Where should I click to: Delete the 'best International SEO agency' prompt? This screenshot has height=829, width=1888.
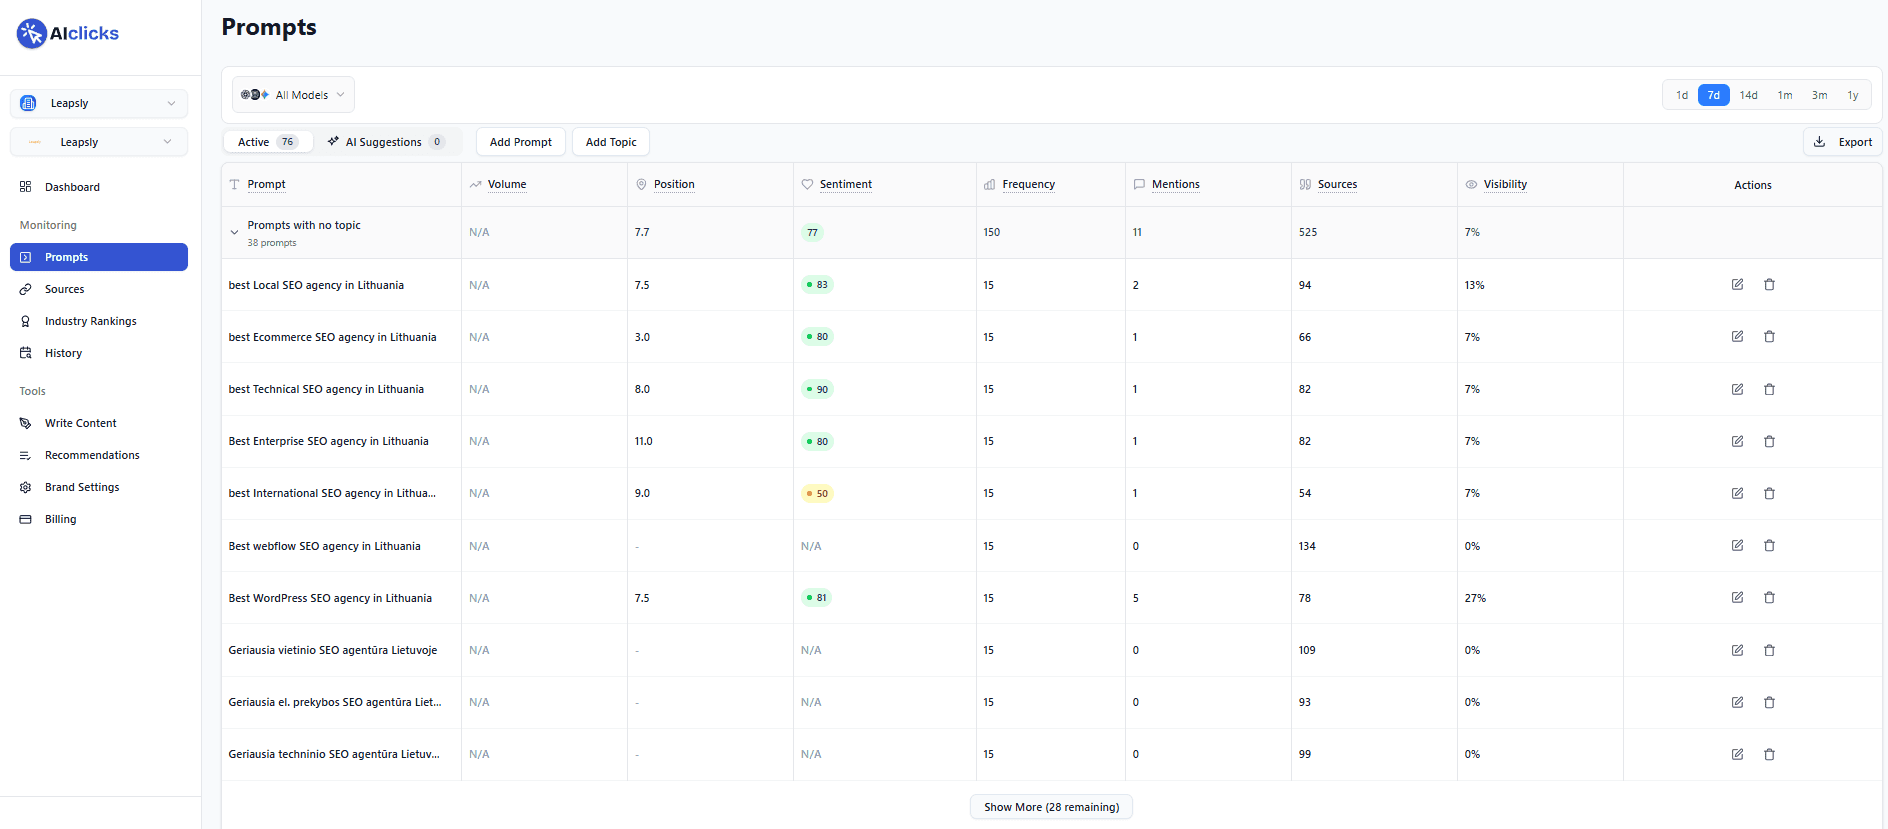(x=1769, y=493)
